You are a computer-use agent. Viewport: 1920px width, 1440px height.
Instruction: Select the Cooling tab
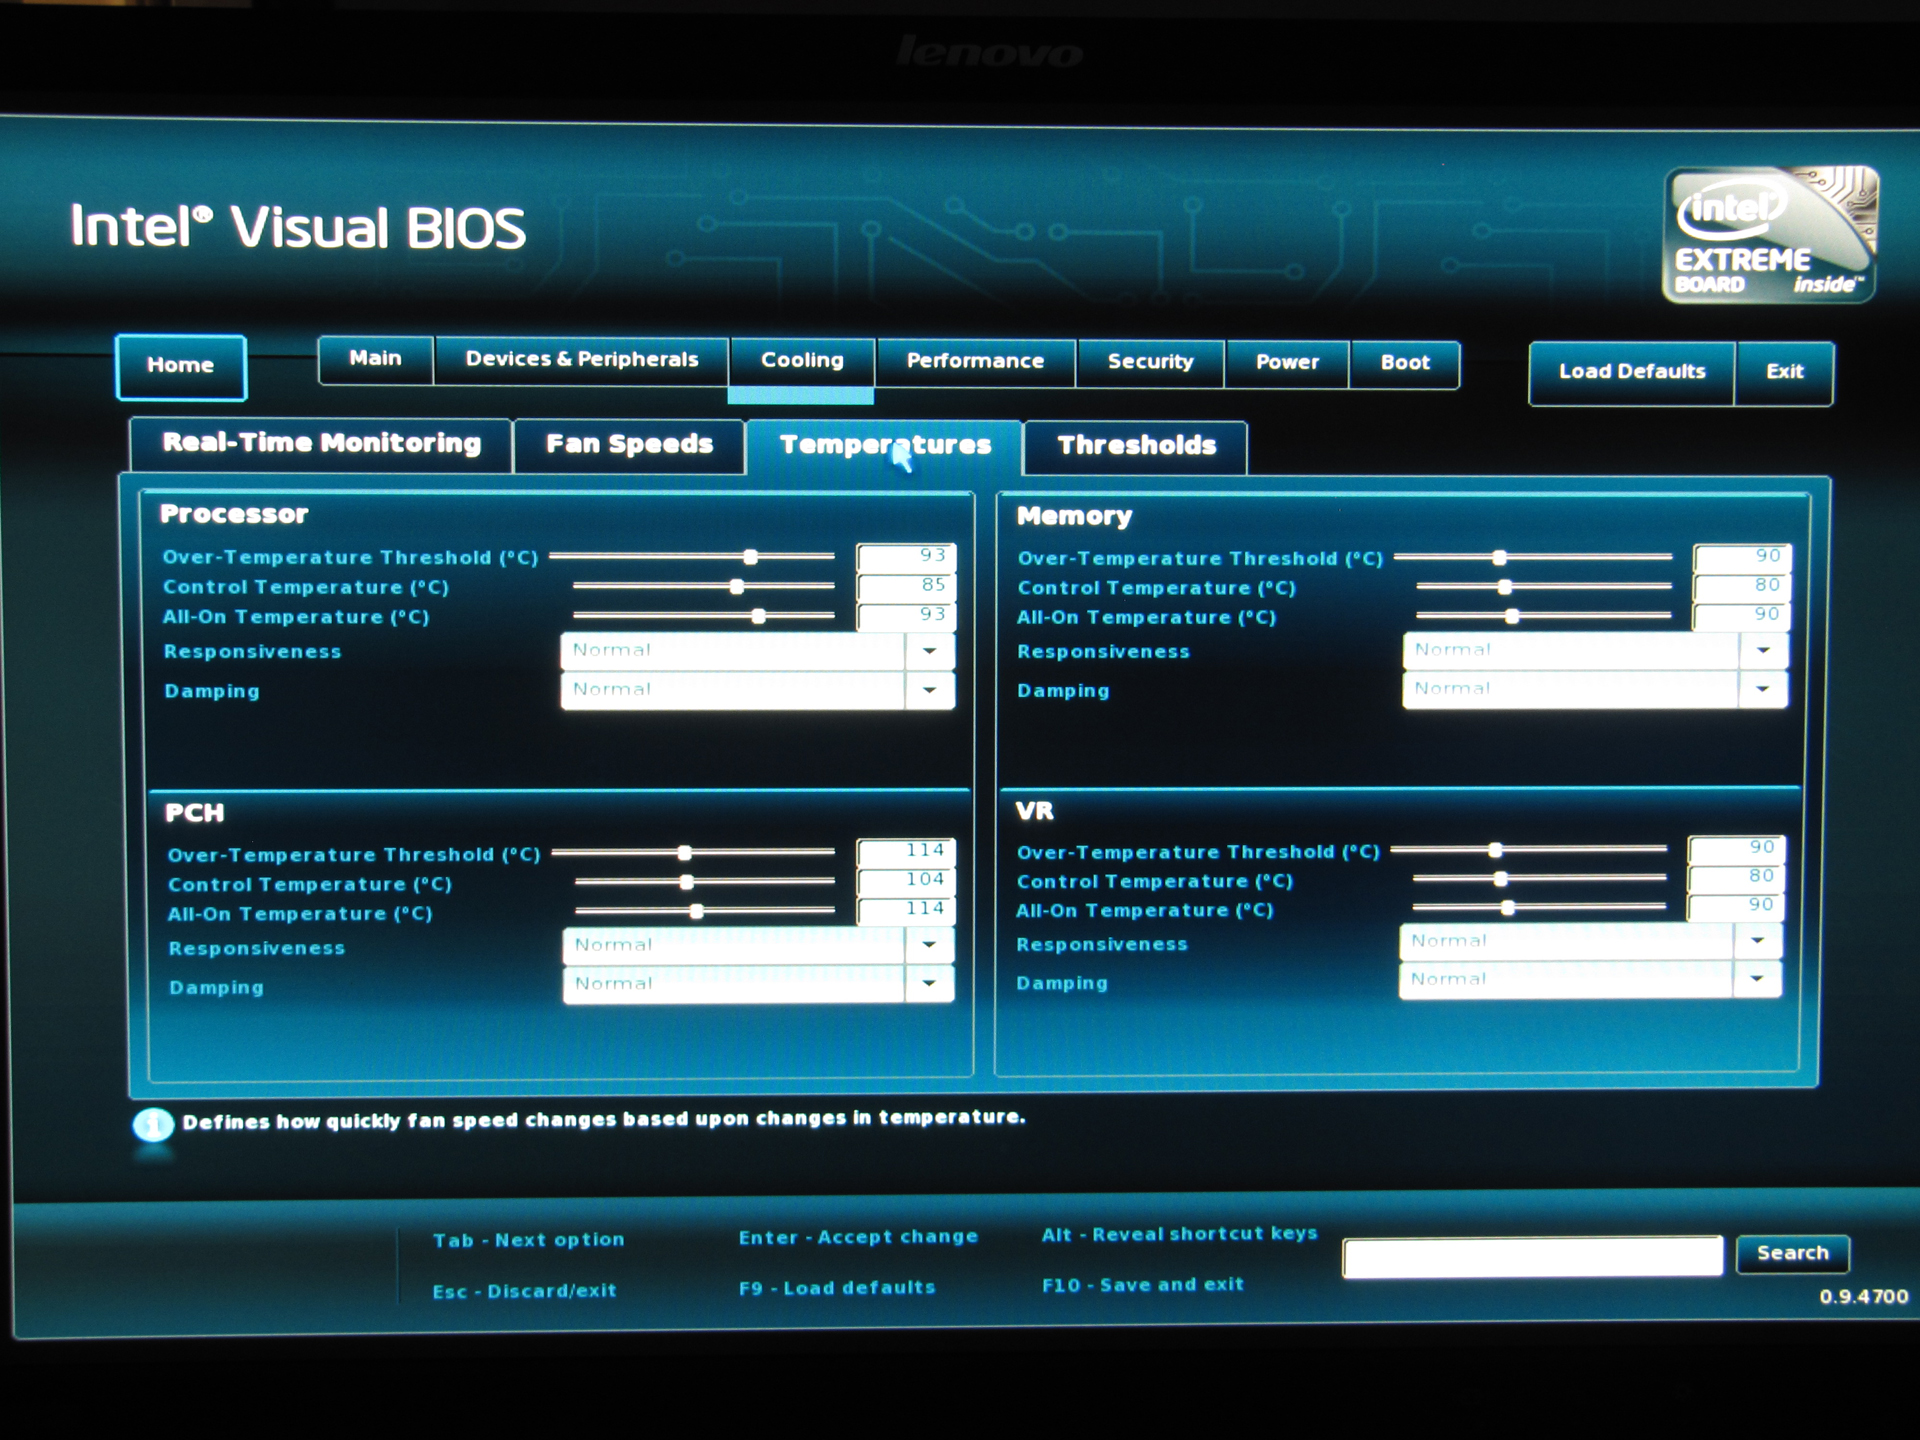802,361
